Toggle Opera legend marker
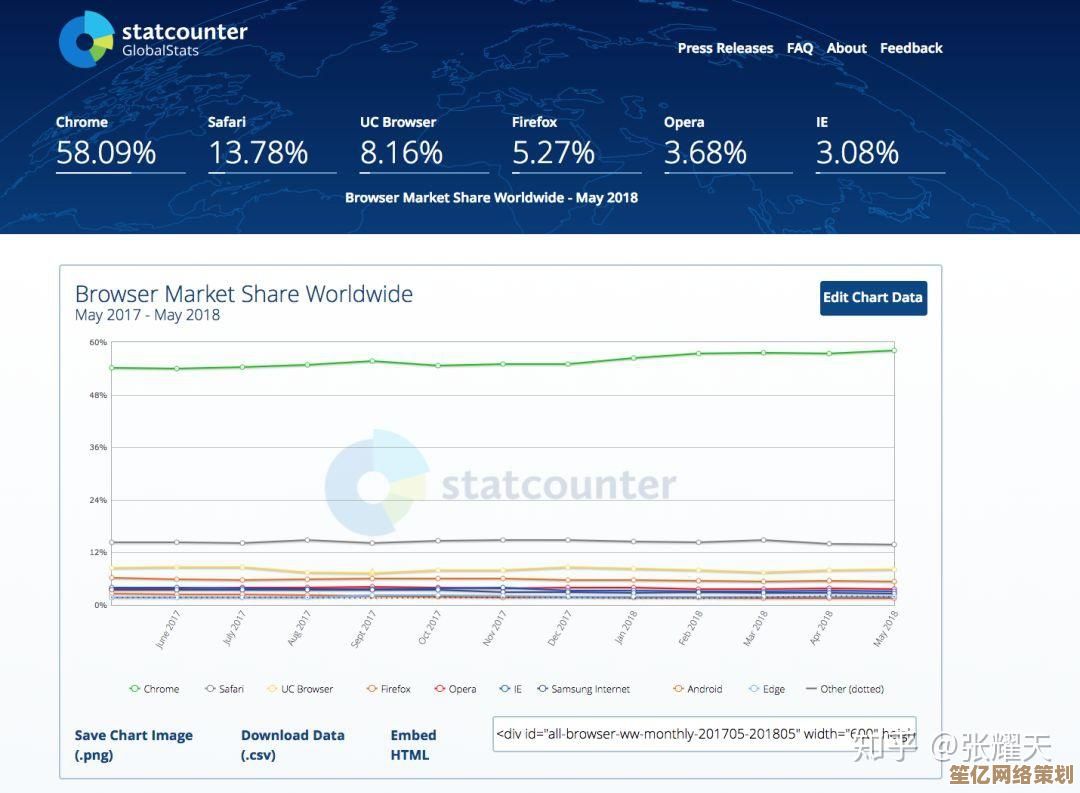 (x=456, y=689)
